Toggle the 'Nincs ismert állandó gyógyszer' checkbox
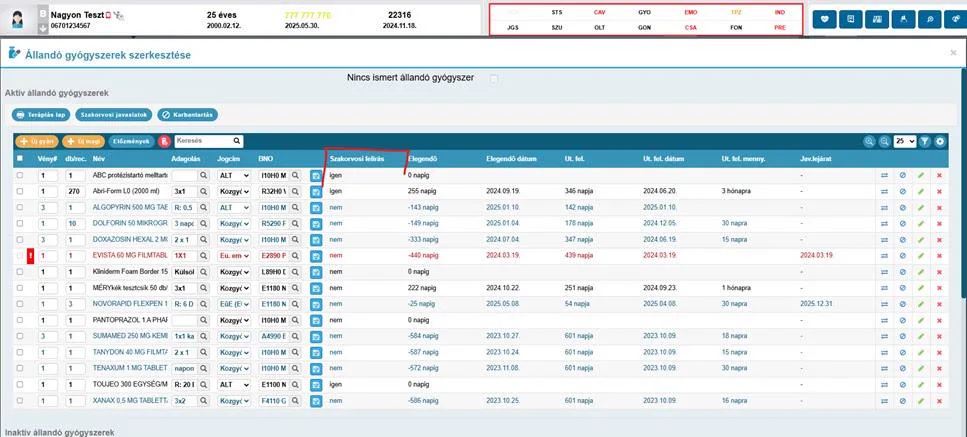This screenshot has width=967, height=437. coord(494,78)
